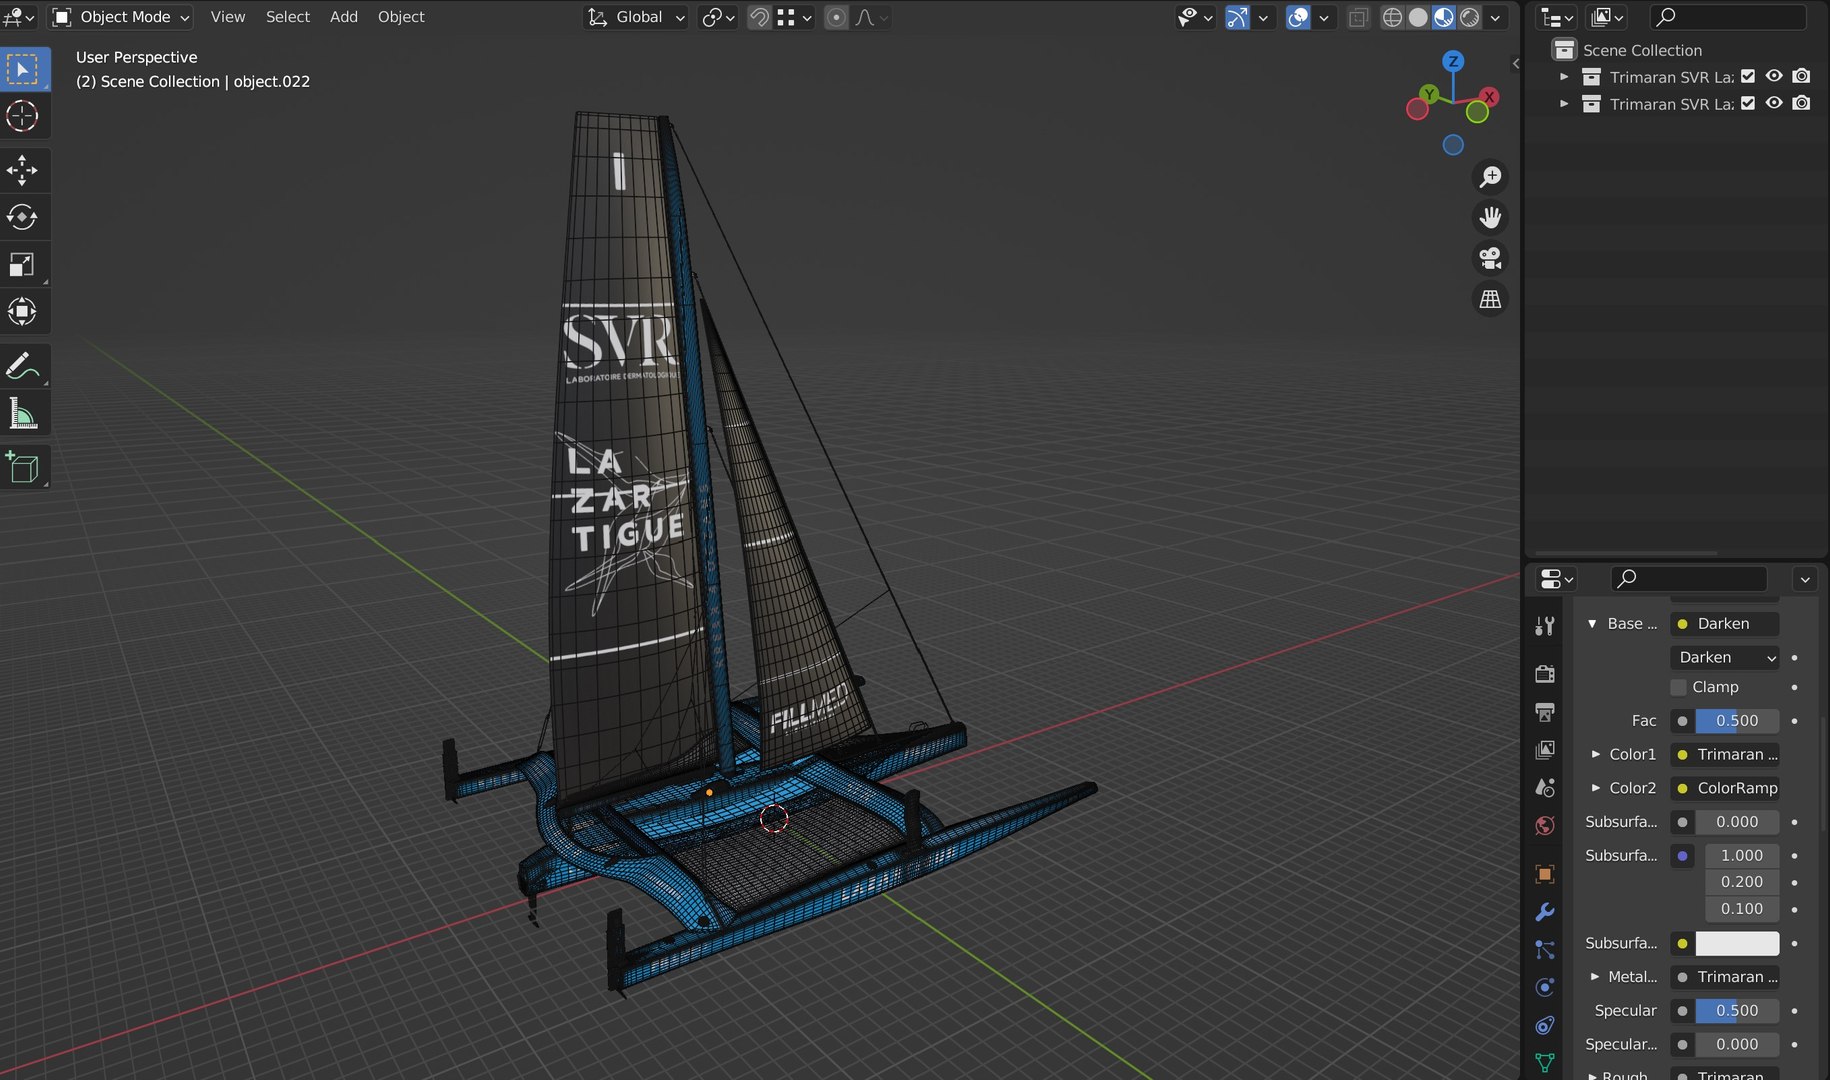
Task: Activate the Measure tool
Action: click(22, 413)
